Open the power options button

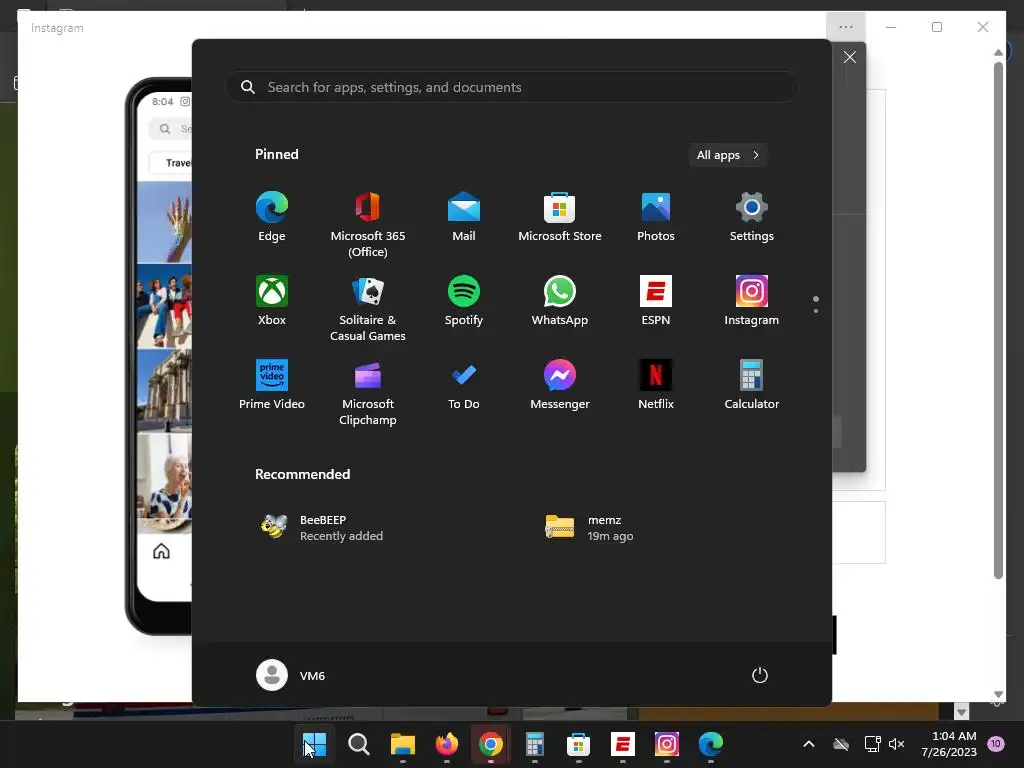click(760, 675)
